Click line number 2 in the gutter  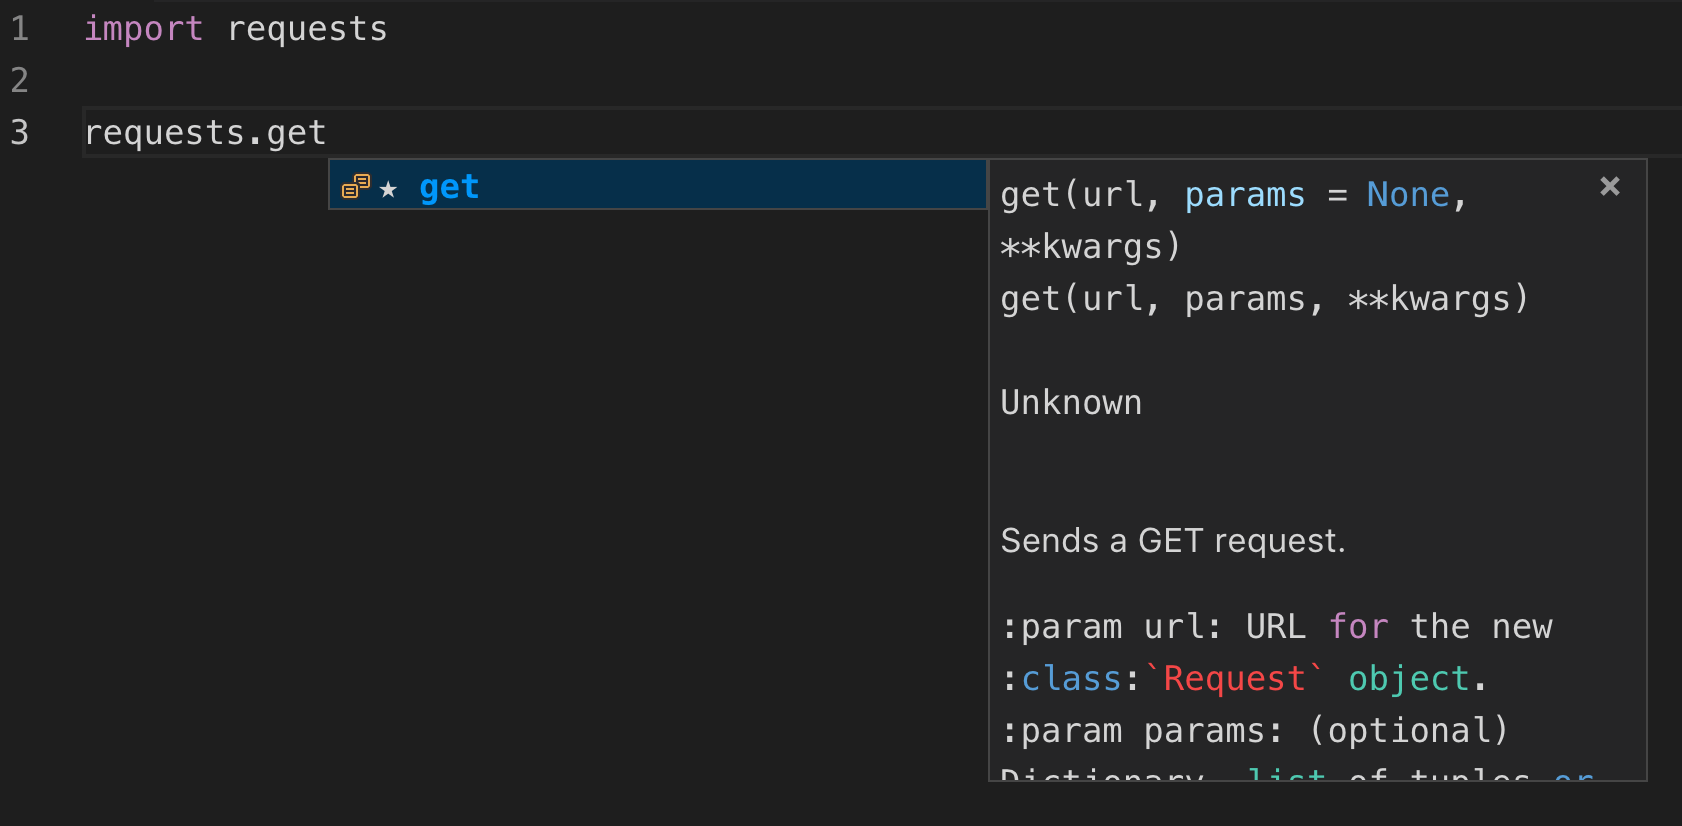coord(20,80)
